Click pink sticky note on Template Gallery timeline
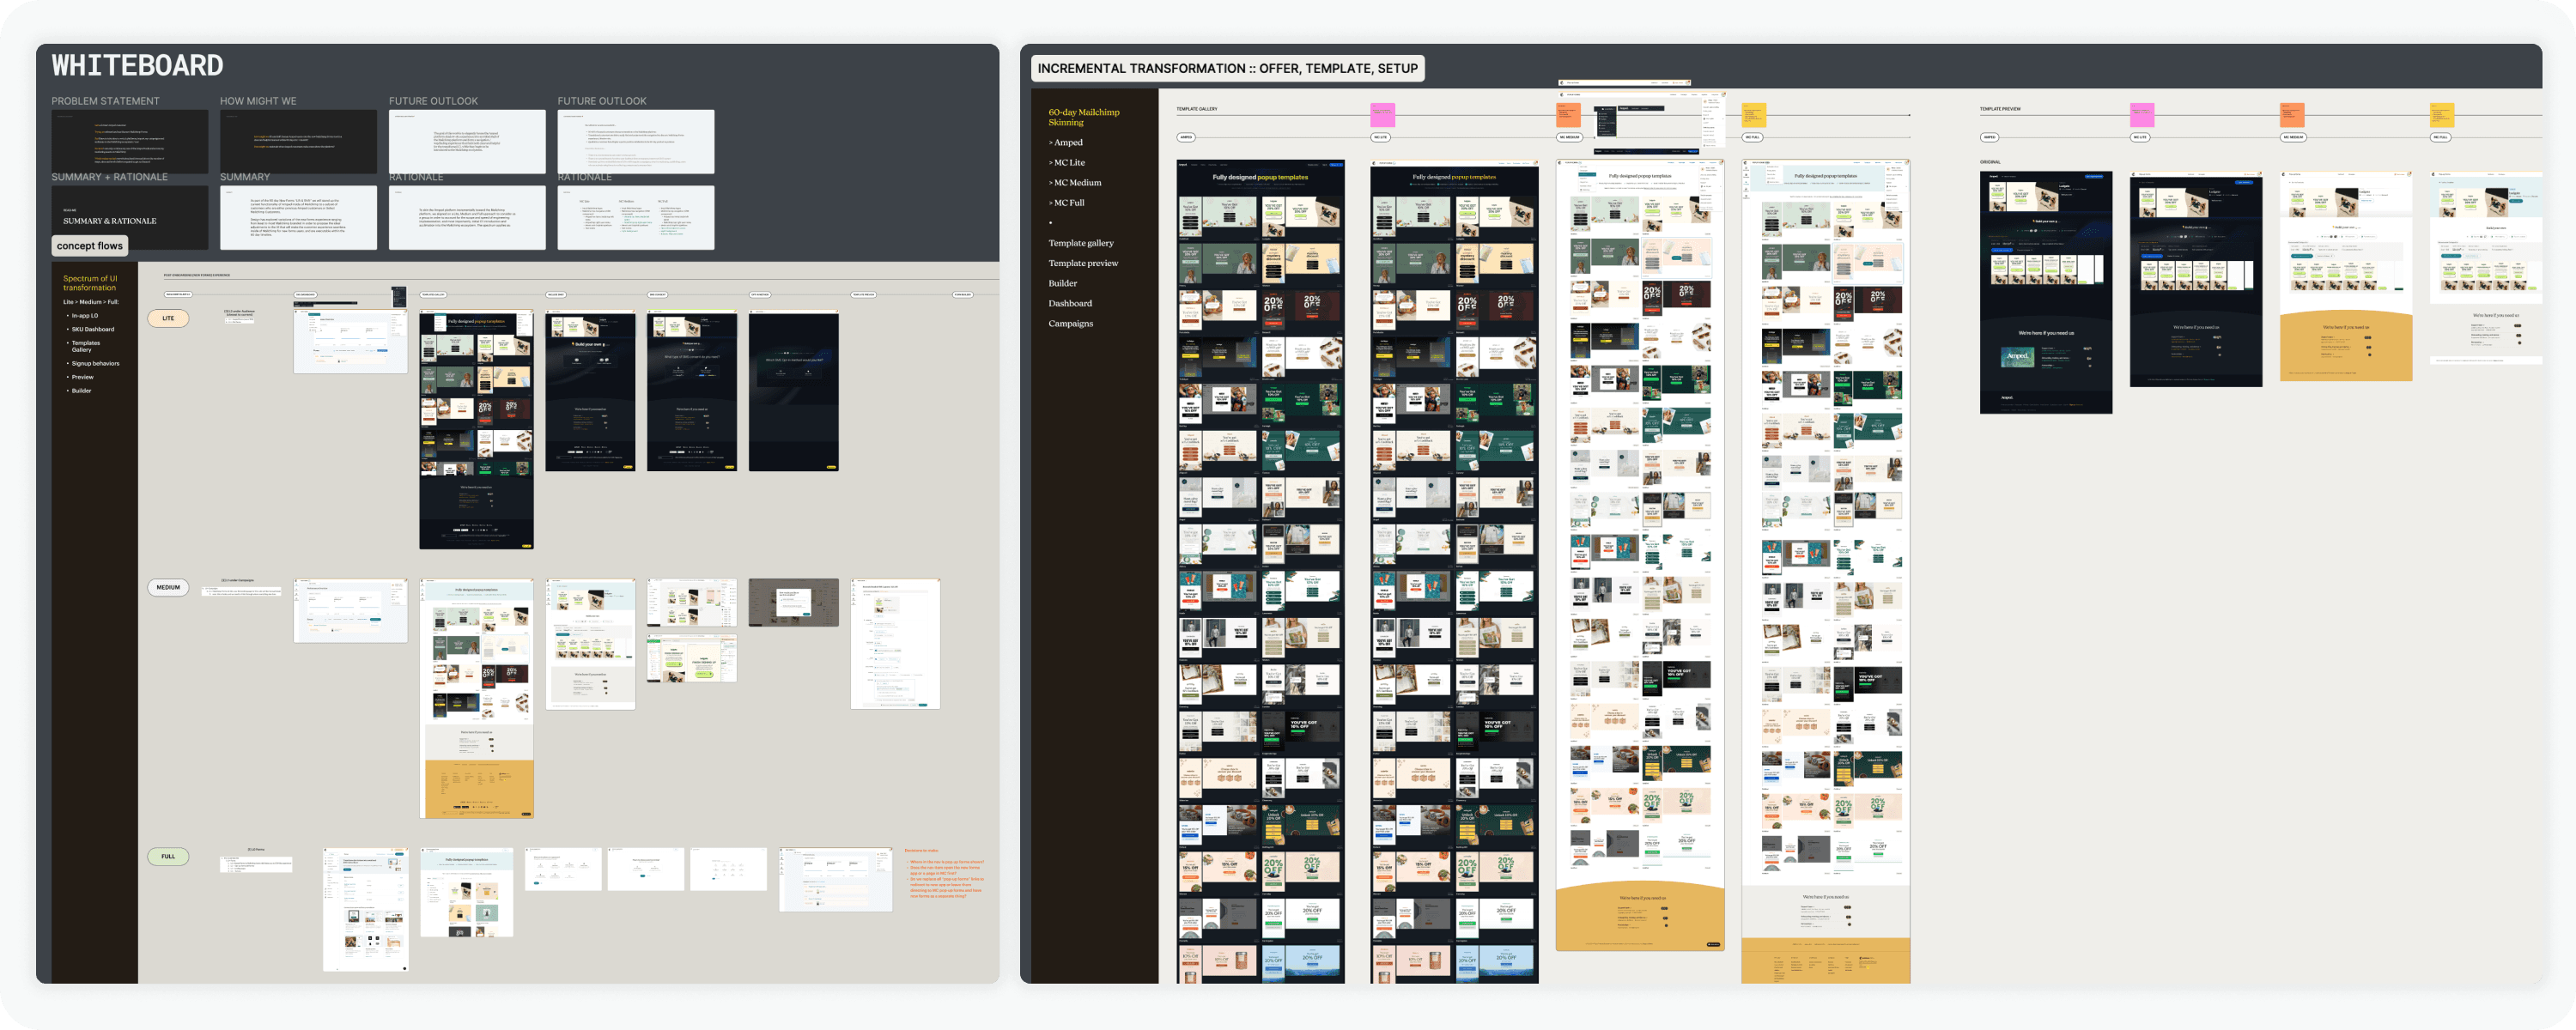The image size is (2576, 1030). [x=1382, y=114]
